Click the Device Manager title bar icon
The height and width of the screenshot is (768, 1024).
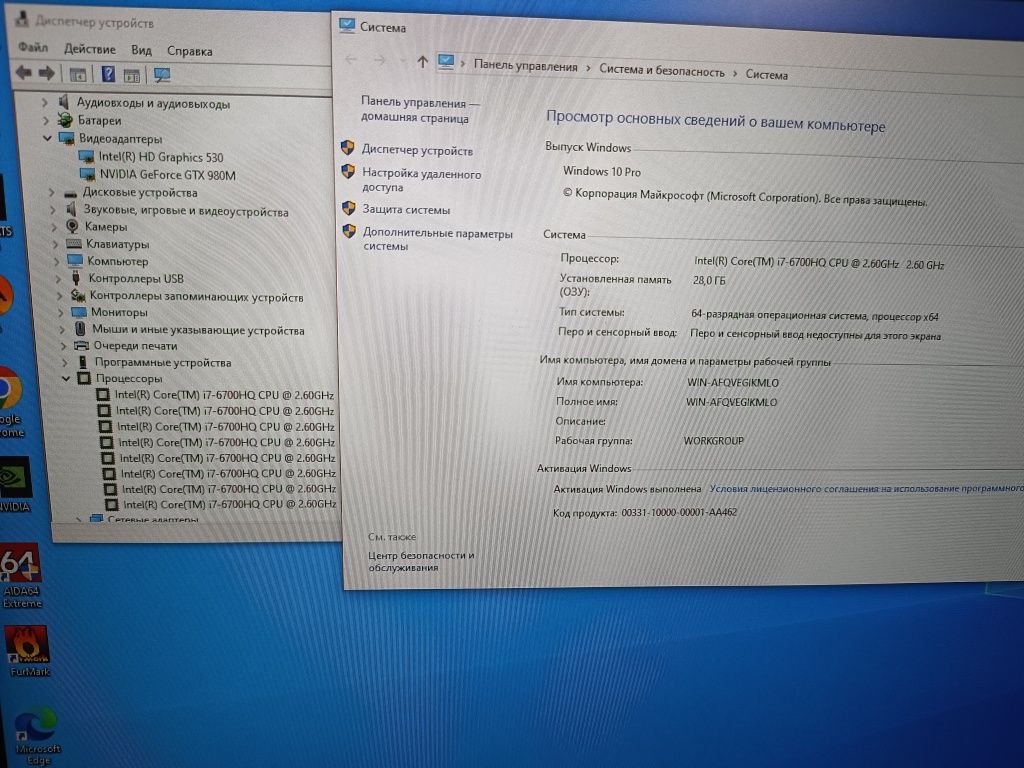tap(22, 20)
